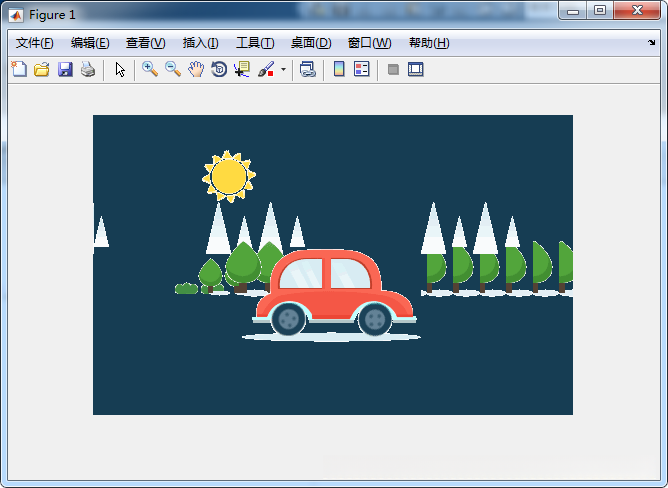Open a file with the folder icon
This screenshot has width=668, height=488.
42,70
